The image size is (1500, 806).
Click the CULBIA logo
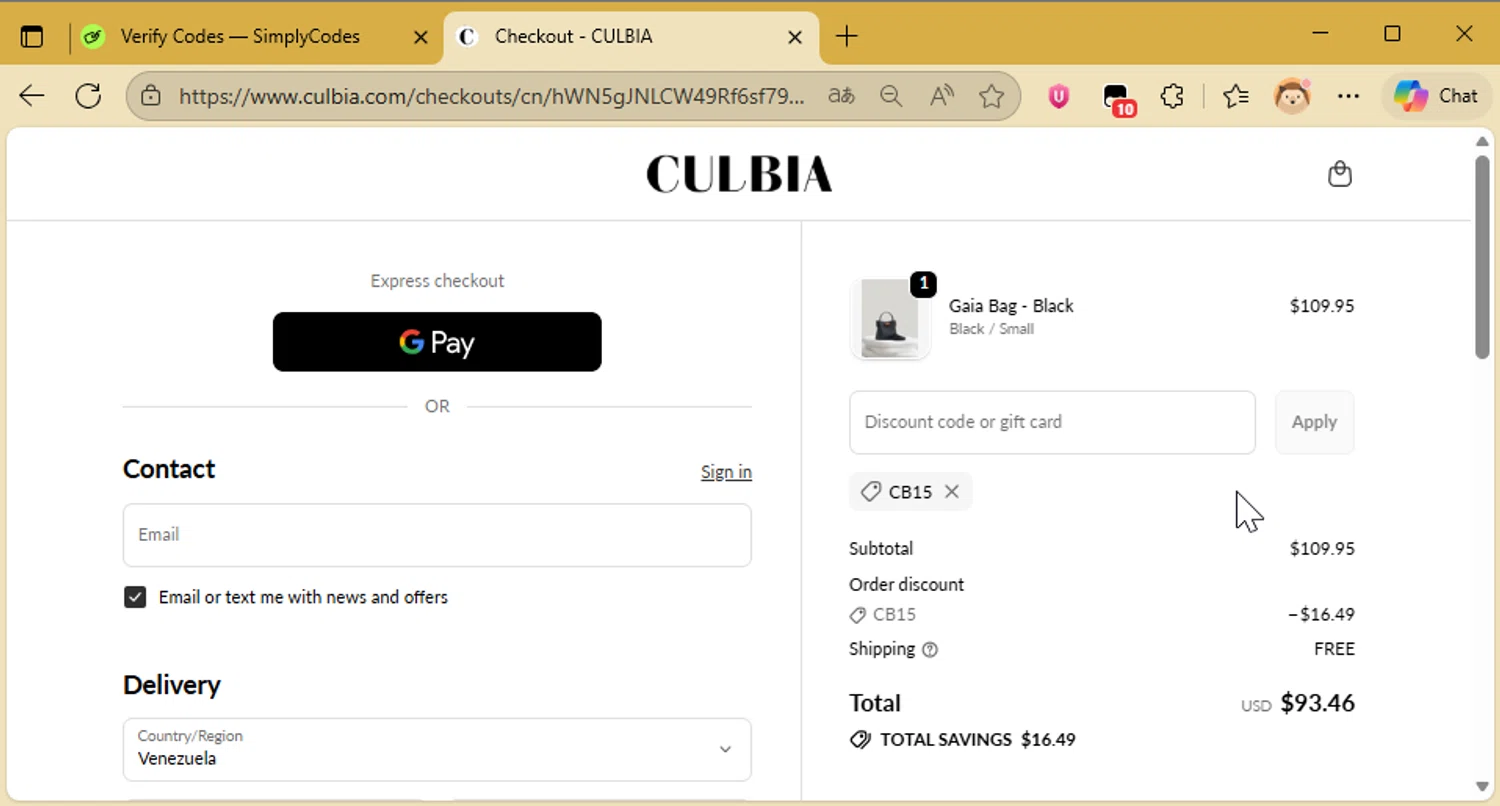(739, 174)
